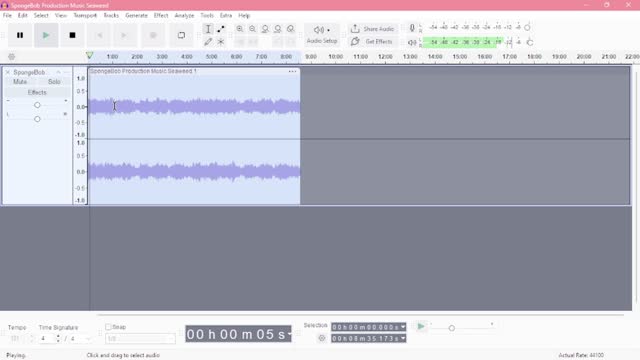The height and width of the screenshot is (360, 640).
Task: Select the Envelope tool
Action: (x=221, y=29)
